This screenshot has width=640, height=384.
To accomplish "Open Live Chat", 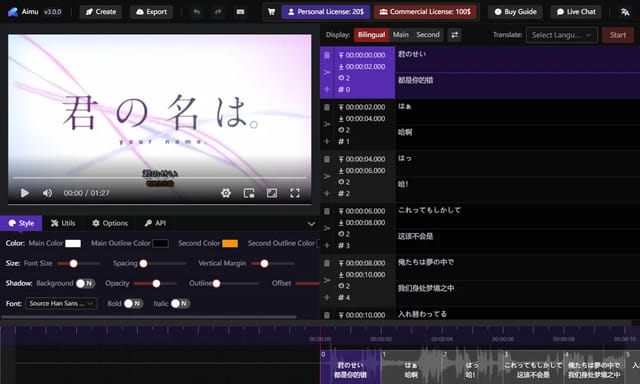I will coord(576,12).
